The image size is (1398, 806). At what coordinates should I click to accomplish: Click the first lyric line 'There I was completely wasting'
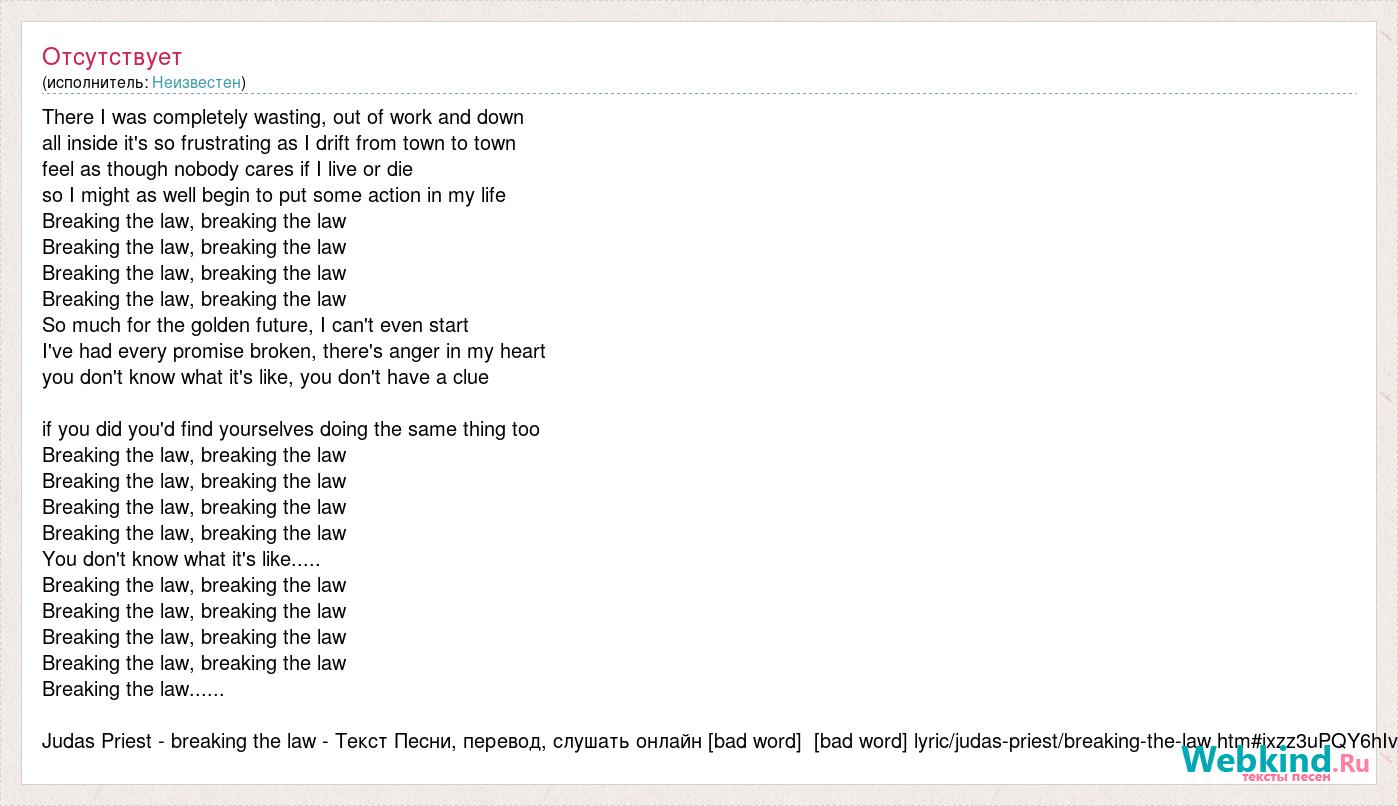[283, 117]
